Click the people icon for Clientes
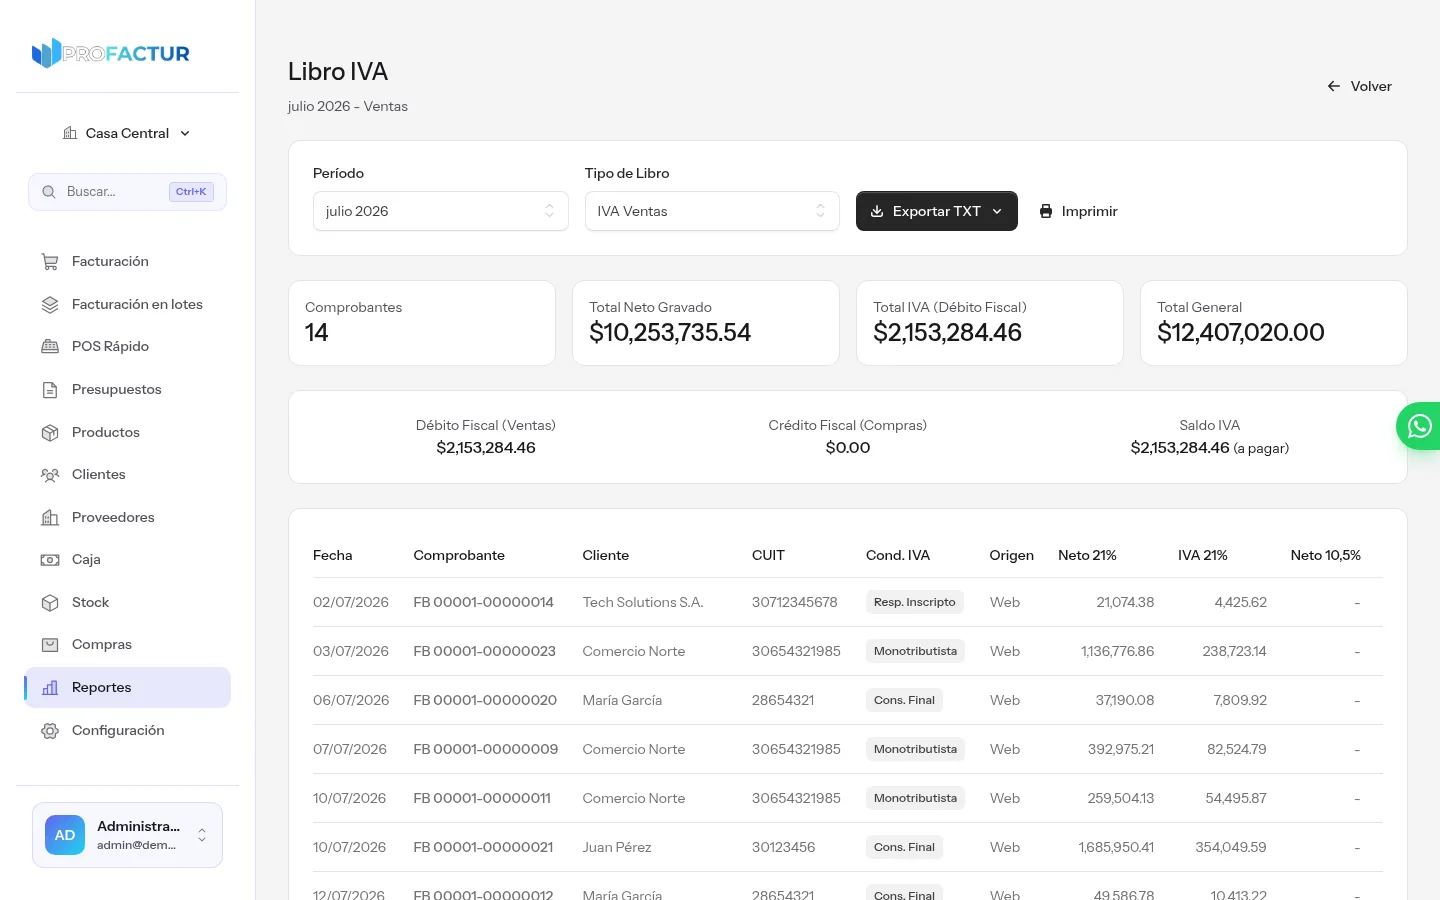The width and height of the screenshot is (1440, 900). pos(50,475)
